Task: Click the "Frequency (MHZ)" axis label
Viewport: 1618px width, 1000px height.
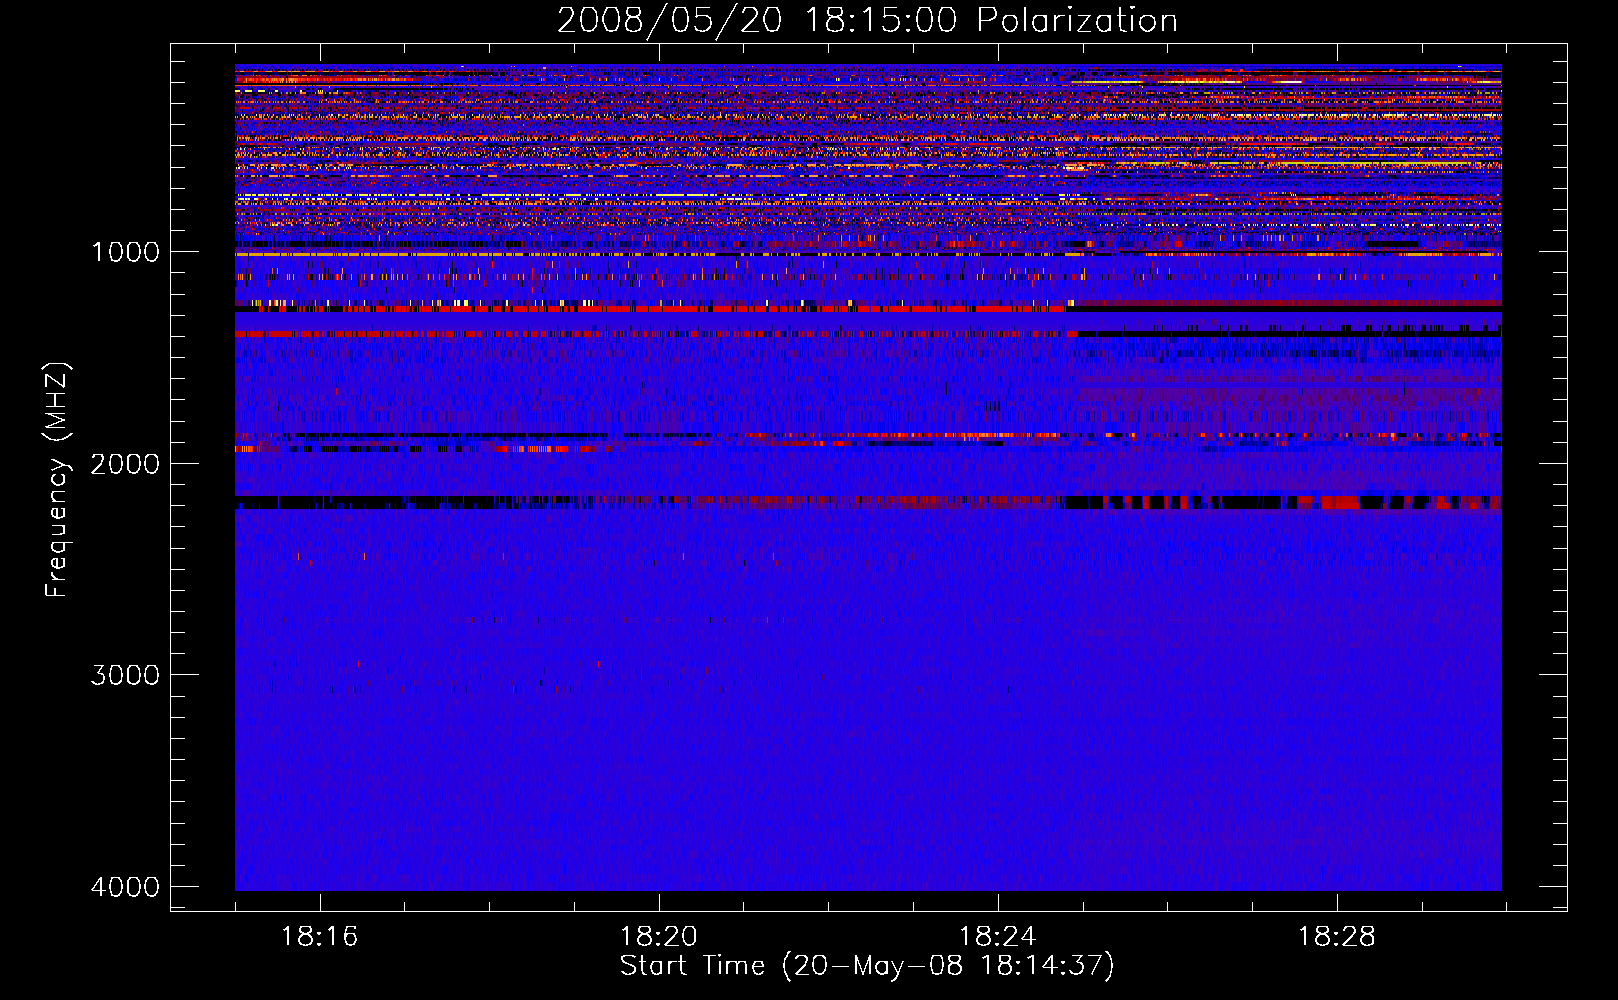Action: [57, 481]
